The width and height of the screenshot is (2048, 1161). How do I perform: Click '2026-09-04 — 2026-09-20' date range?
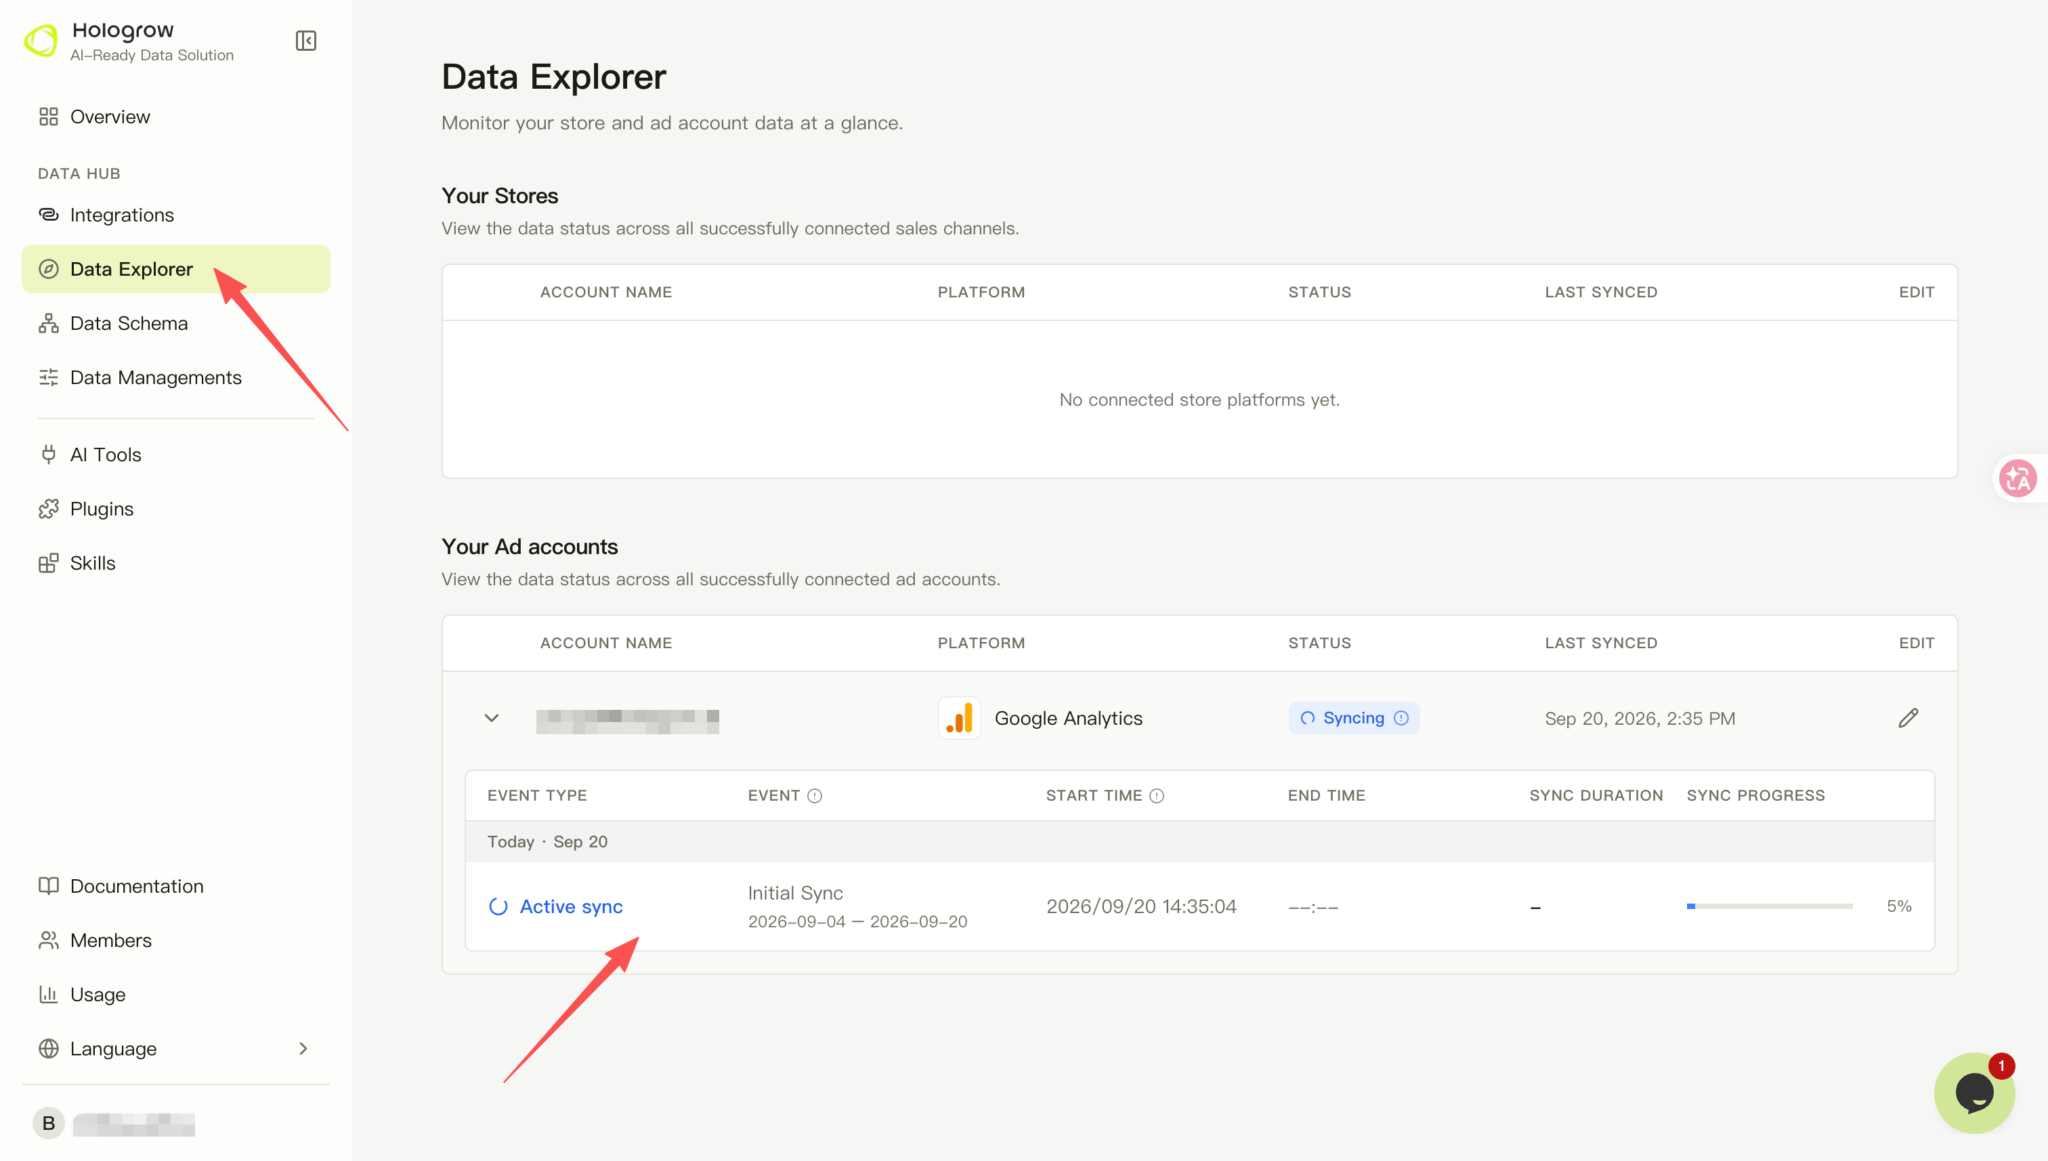coord(857,922)
